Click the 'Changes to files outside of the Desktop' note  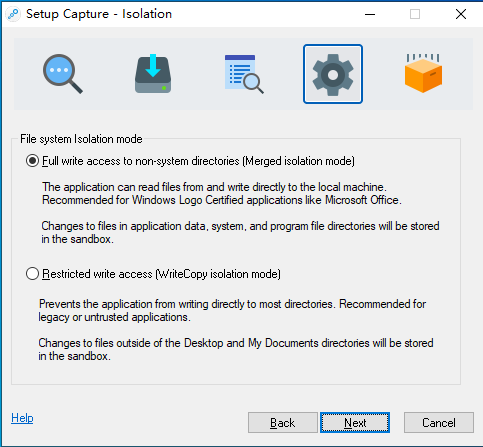click(x=236, y=349)
